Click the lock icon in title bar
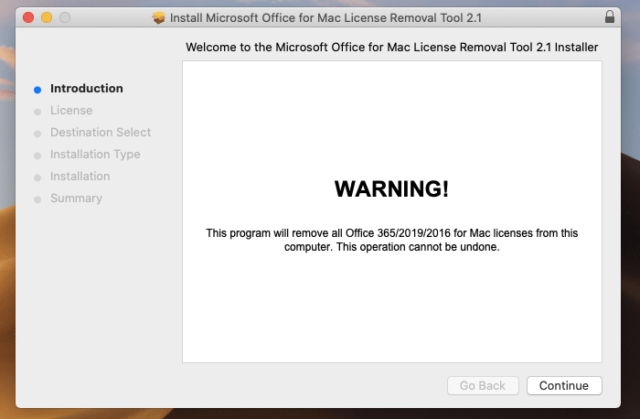This screenshot has height=419, width=640. click(609, 17)
